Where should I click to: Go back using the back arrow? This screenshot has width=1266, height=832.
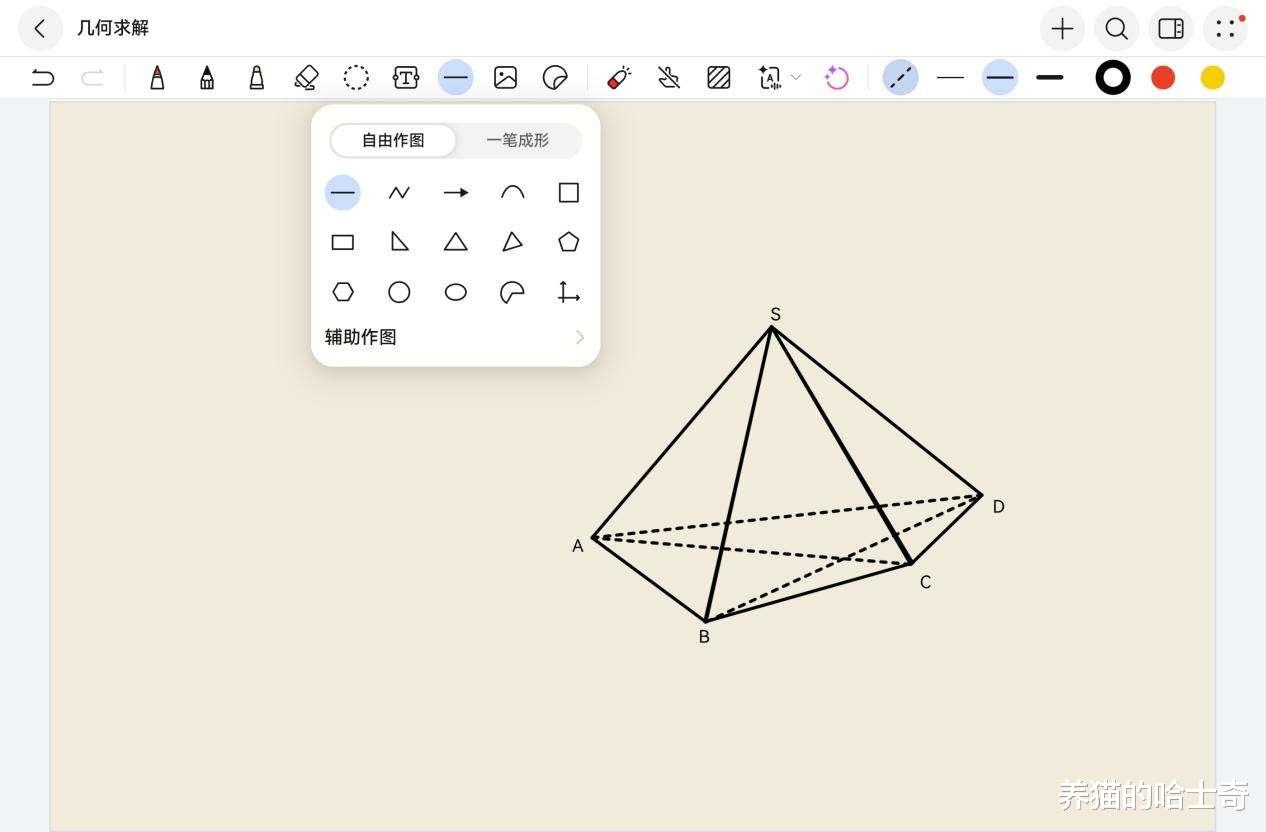point(40,28)
